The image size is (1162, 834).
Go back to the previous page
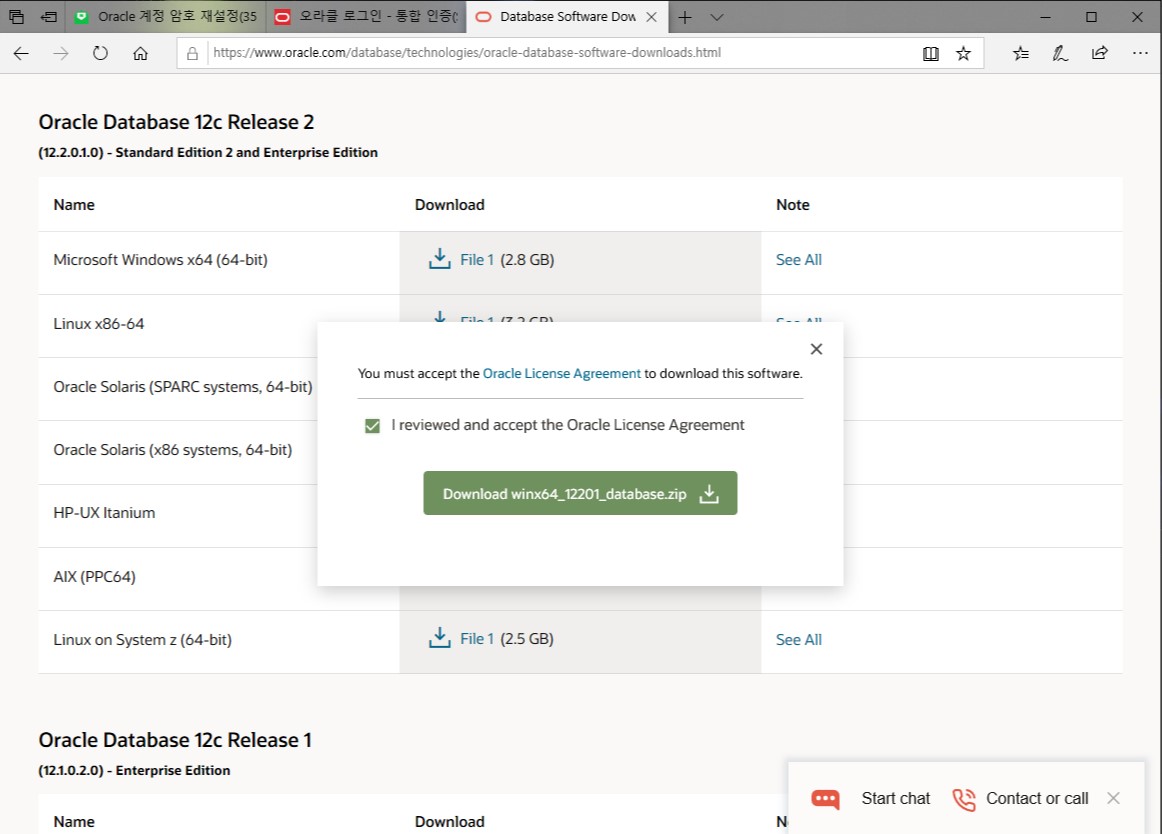(21, 53)
